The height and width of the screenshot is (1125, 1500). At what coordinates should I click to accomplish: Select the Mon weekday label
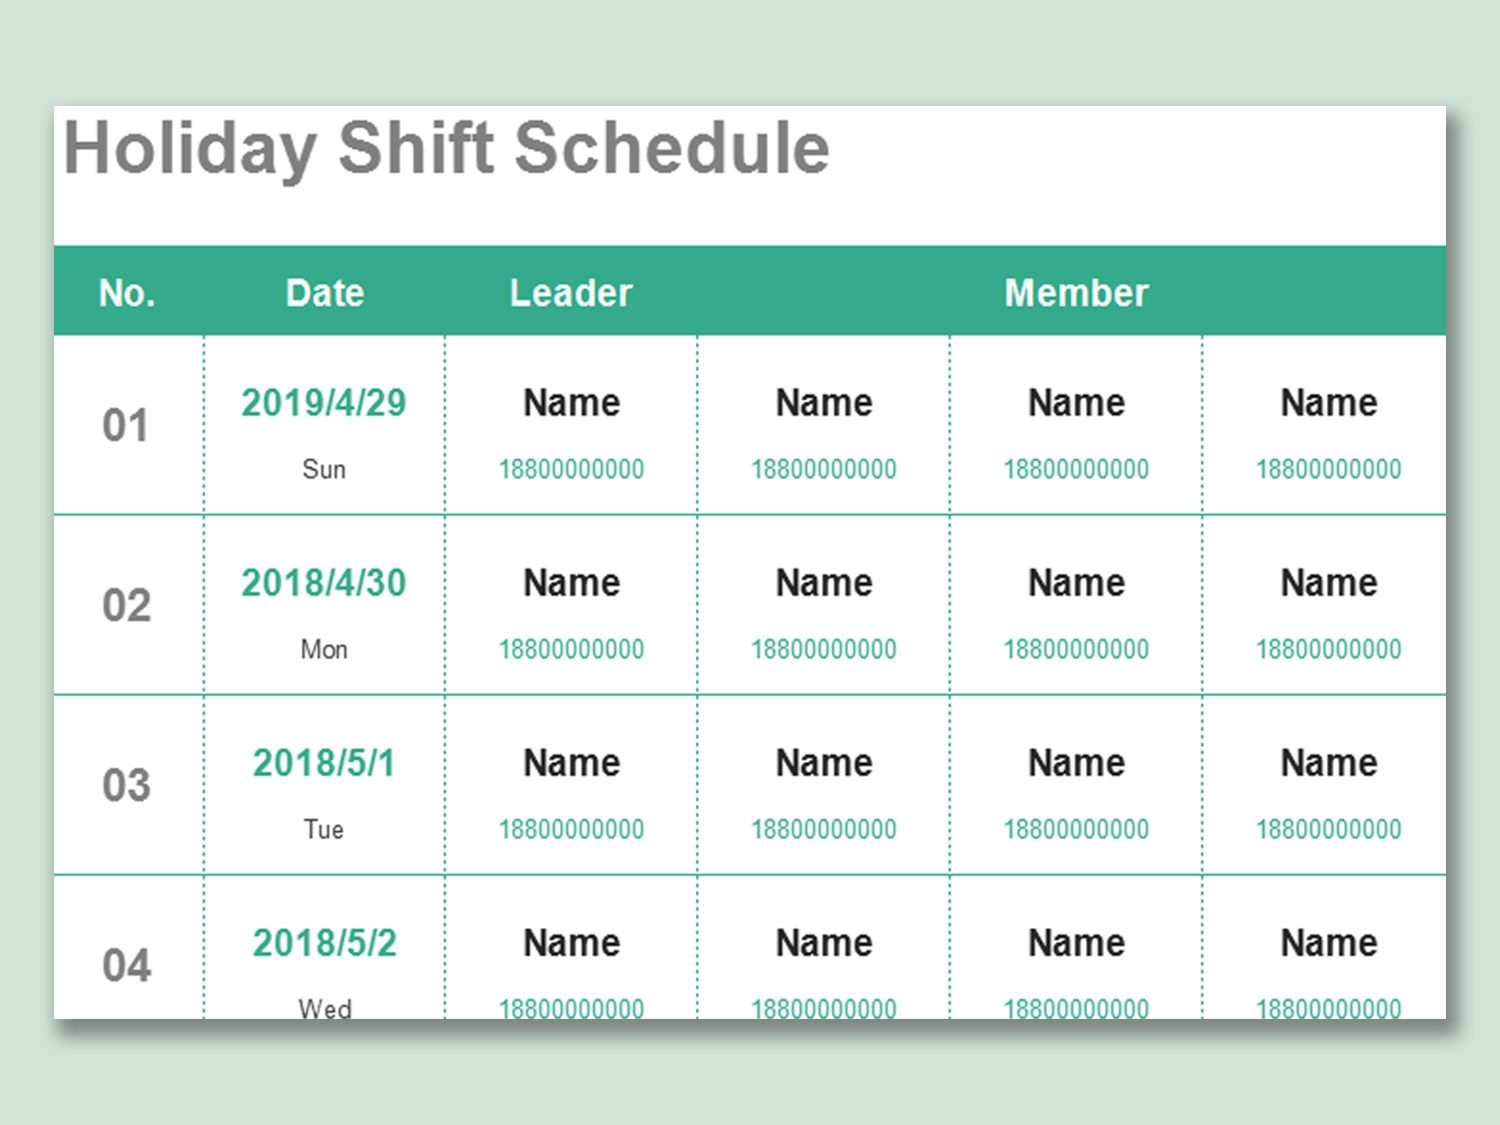pyautogui.click(x=324, y=649)
